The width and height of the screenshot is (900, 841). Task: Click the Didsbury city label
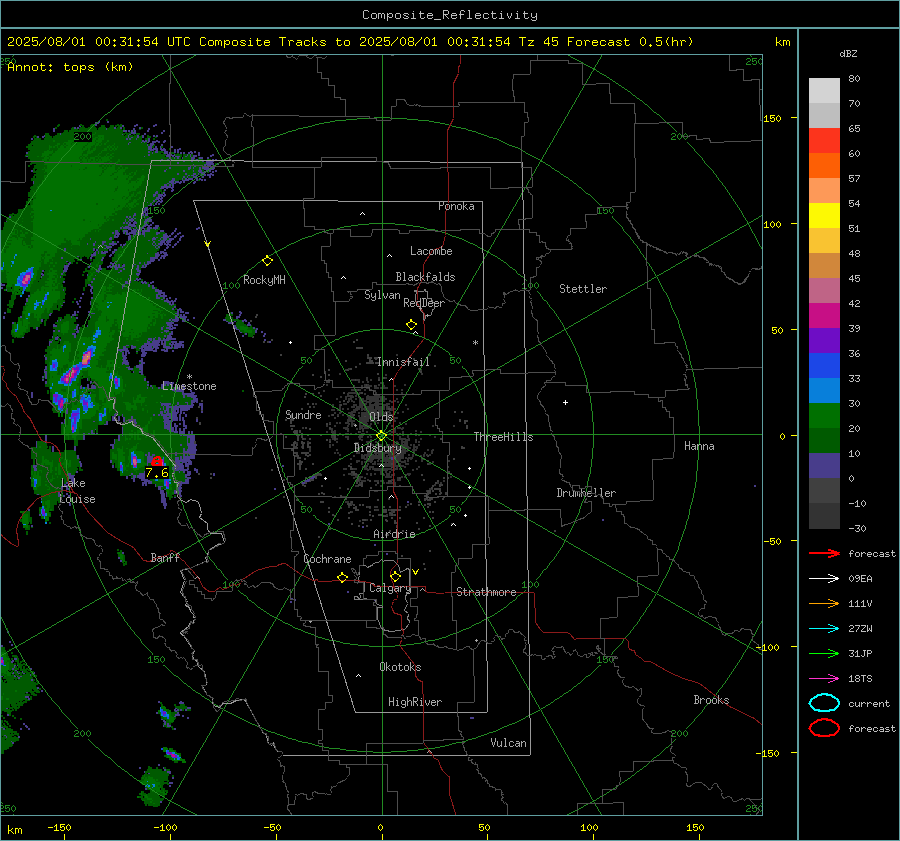(x=378, y=448)
